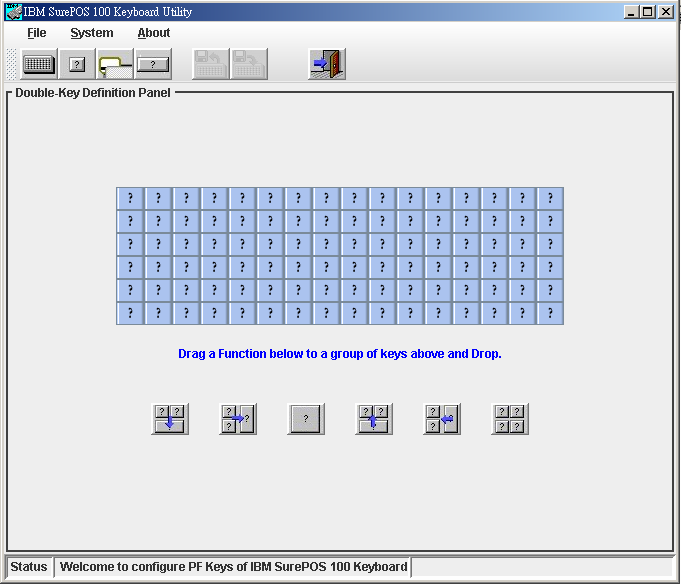
Task: Select the key group with right arrow
Action: click(238, 419)
